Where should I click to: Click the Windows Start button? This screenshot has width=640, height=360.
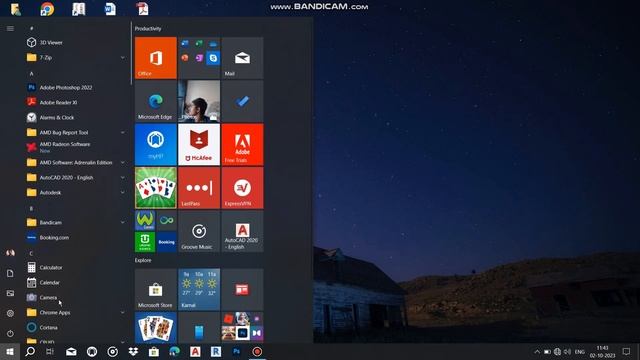(10, 351)
